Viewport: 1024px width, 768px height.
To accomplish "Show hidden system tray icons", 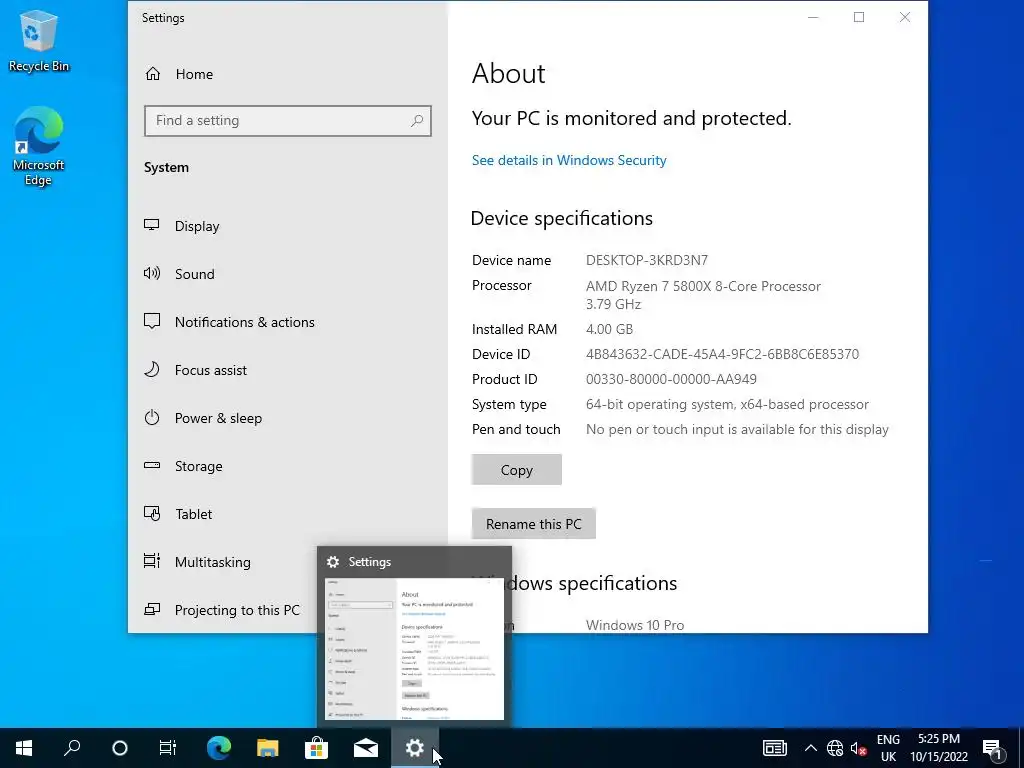I will coord(810,748).
